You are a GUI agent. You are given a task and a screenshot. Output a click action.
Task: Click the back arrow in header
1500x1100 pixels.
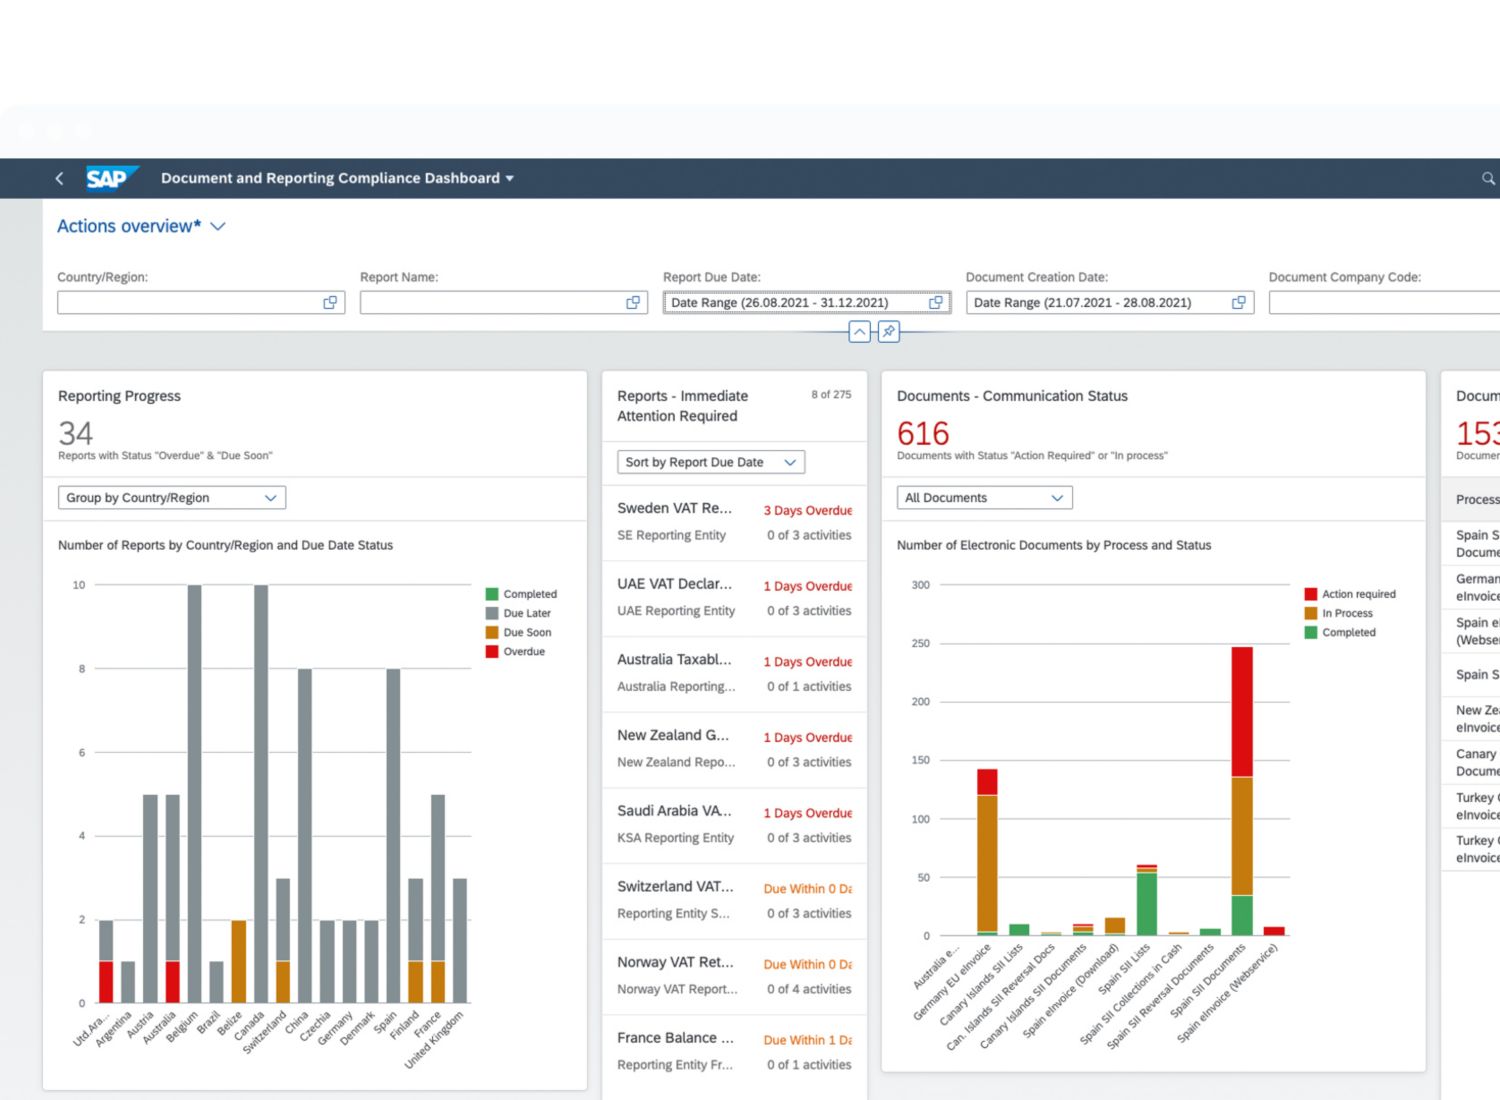(59, 178)
